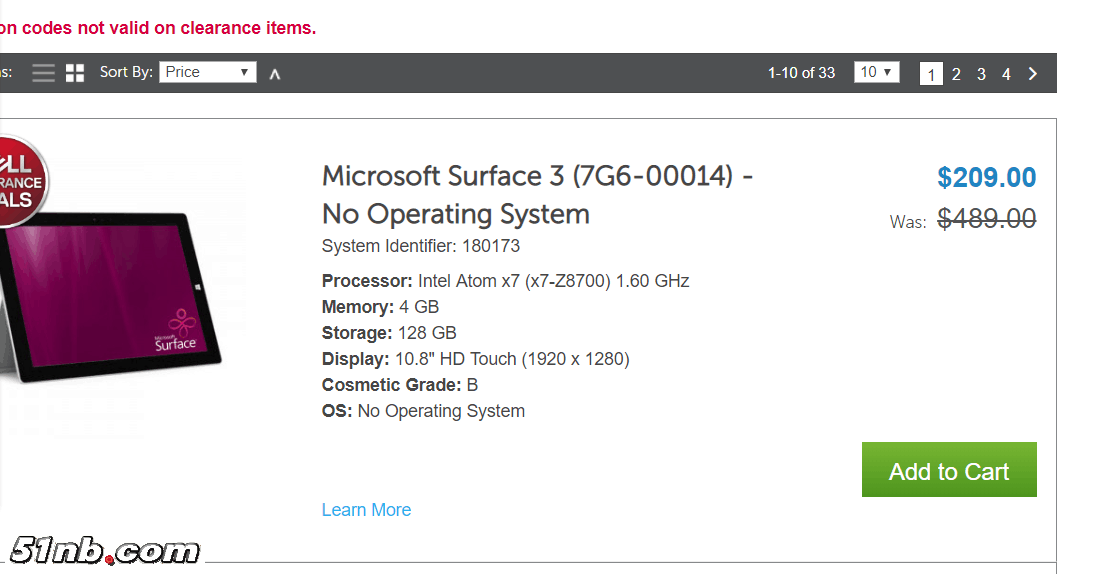This screenshot has height=574, width=1118.
Task: Click the 51nb.com watermark logo
Action: coord(104,551)
